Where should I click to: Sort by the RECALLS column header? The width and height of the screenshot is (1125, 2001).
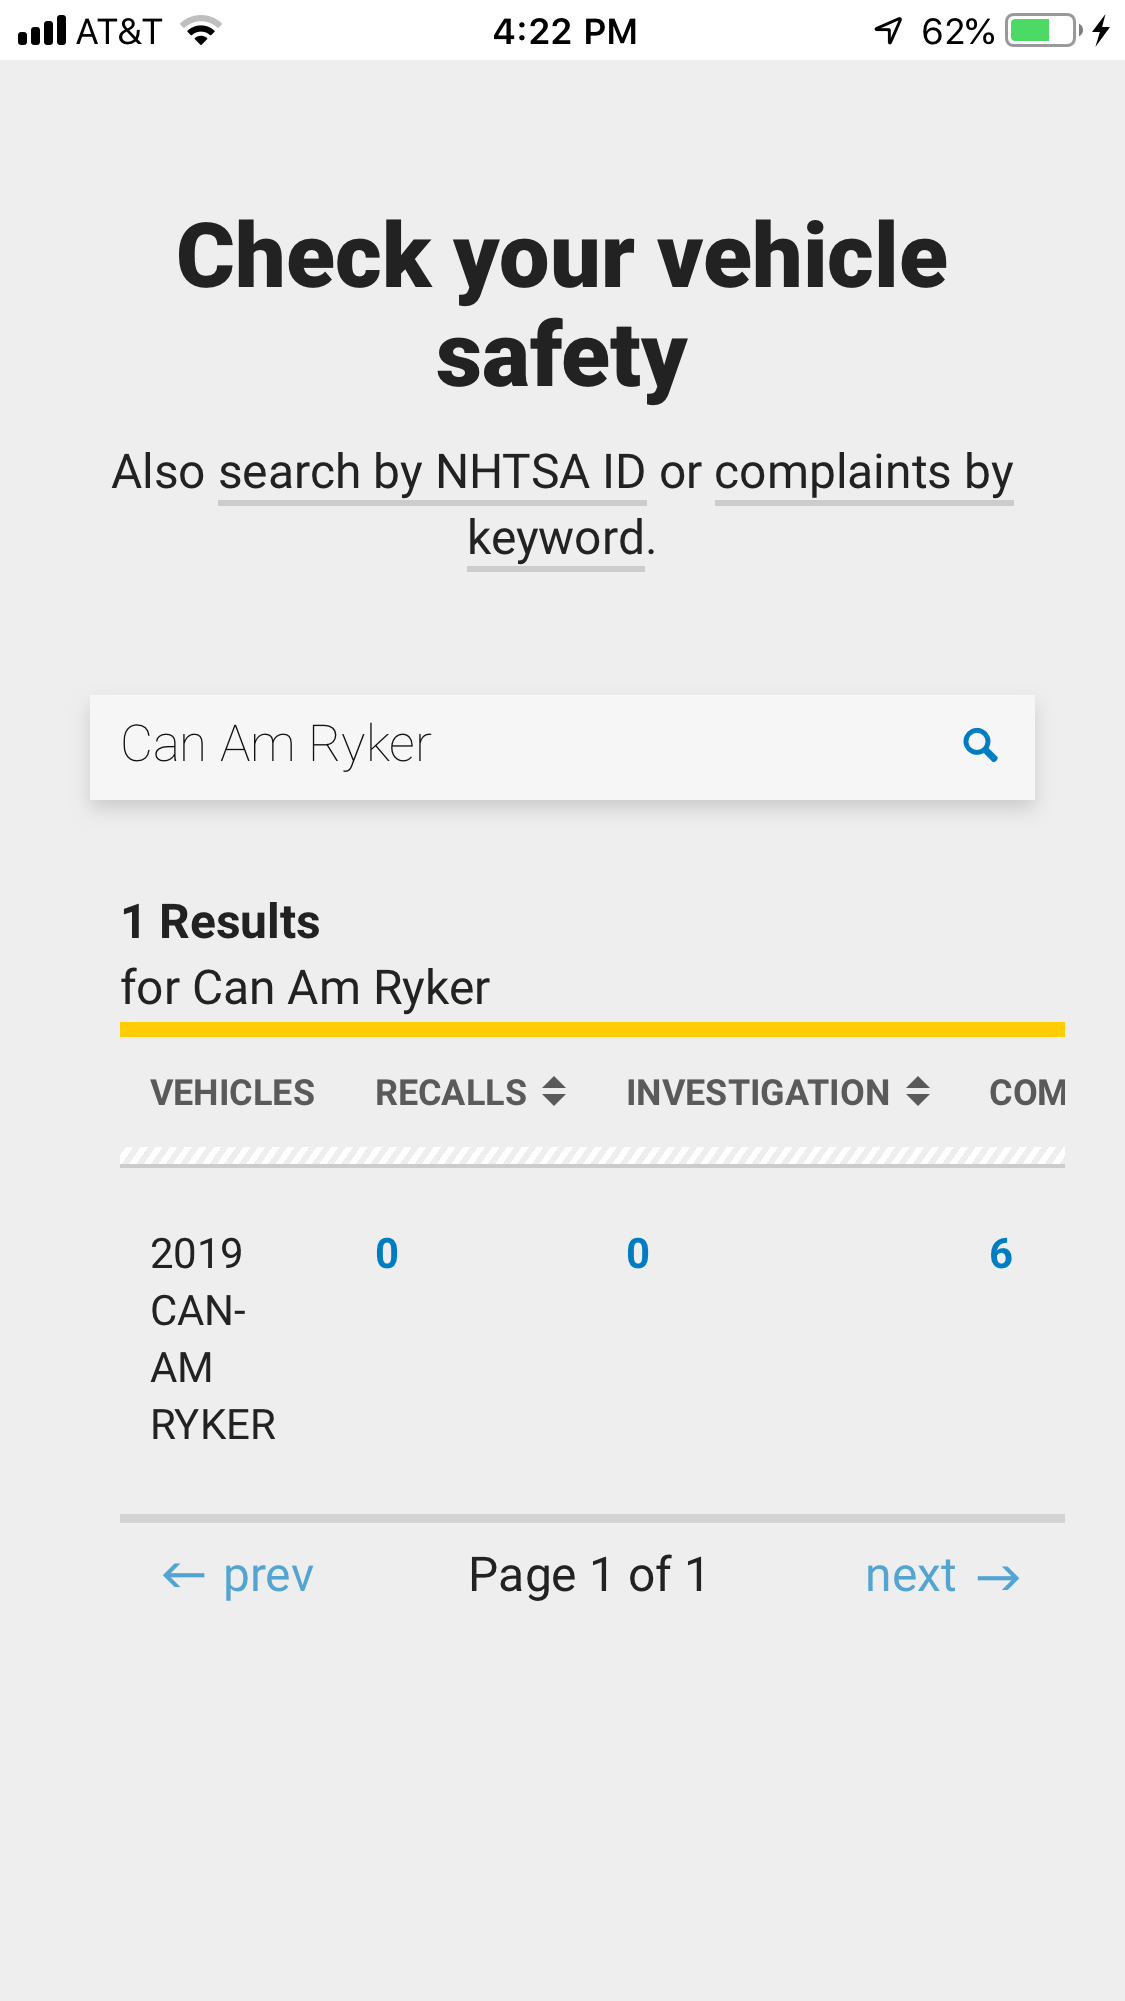(451, 1093)
